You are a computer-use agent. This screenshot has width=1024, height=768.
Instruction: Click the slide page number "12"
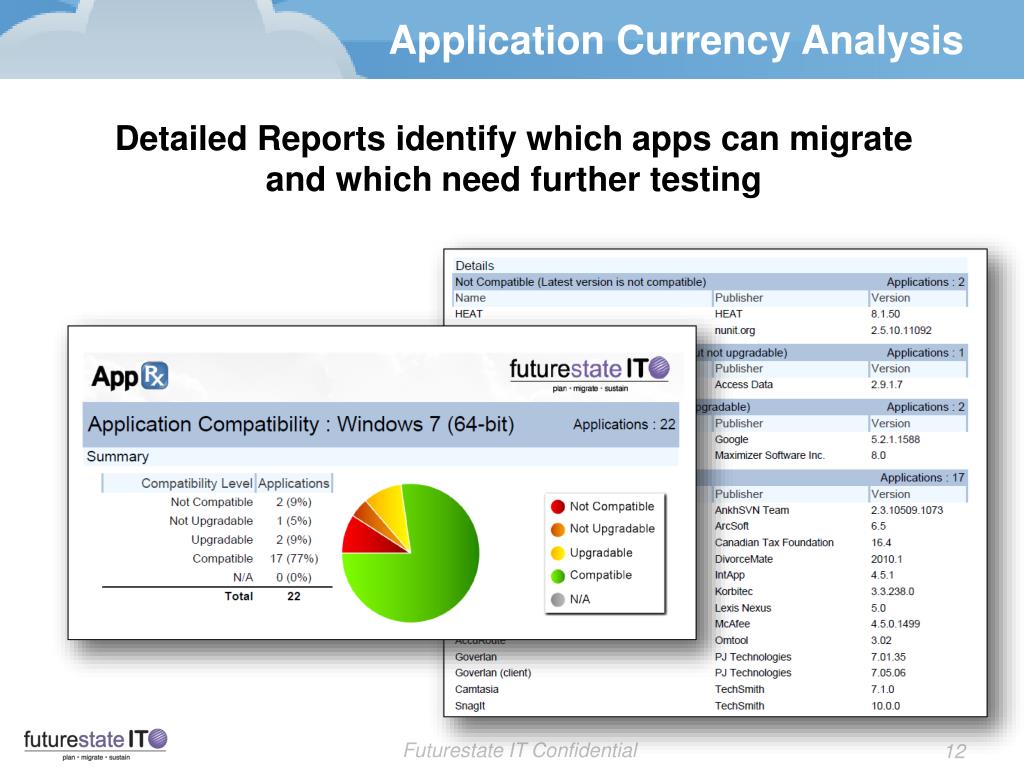coord(955,751)
